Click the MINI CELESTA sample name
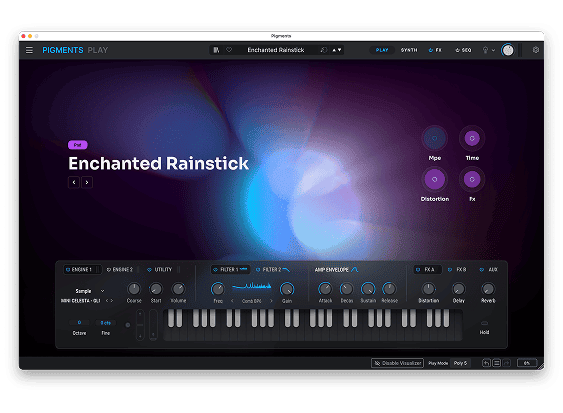Image resolution: width=563 pixels, height=413 pixels. pos(81,301)
